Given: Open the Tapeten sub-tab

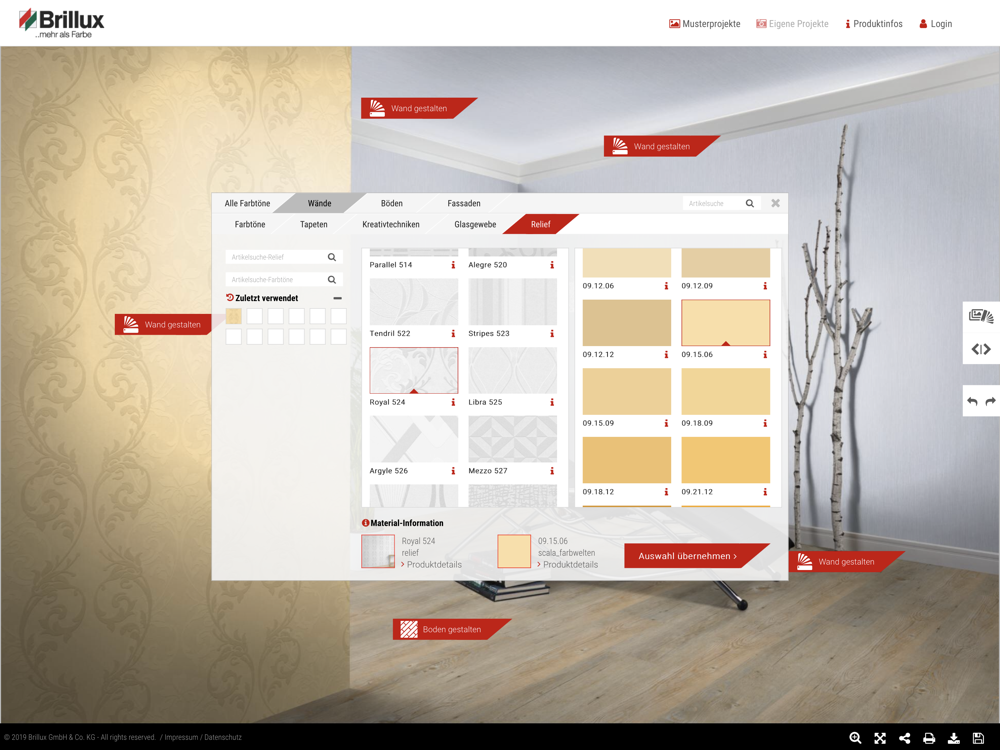Looking at the screenshot, I should point(314,224).
